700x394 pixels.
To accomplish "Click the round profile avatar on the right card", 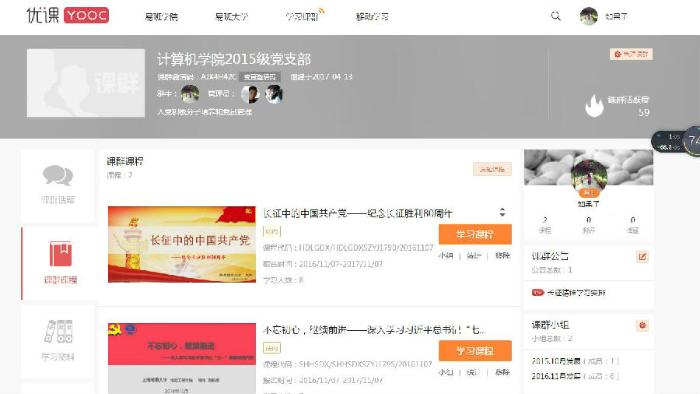I will click(589, 177).
